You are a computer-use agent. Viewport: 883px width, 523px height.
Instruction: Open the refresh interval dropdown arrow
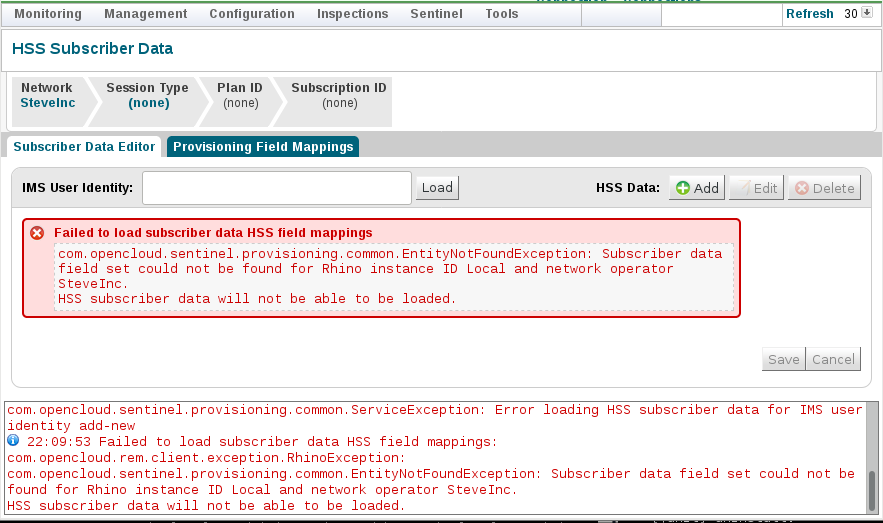[x=867, y=13]
